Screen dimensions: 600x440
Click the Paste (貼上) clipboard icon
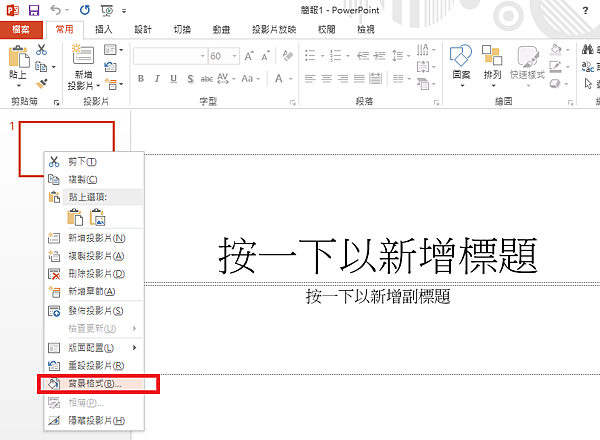pyautogui.click(x=18, y=57)
